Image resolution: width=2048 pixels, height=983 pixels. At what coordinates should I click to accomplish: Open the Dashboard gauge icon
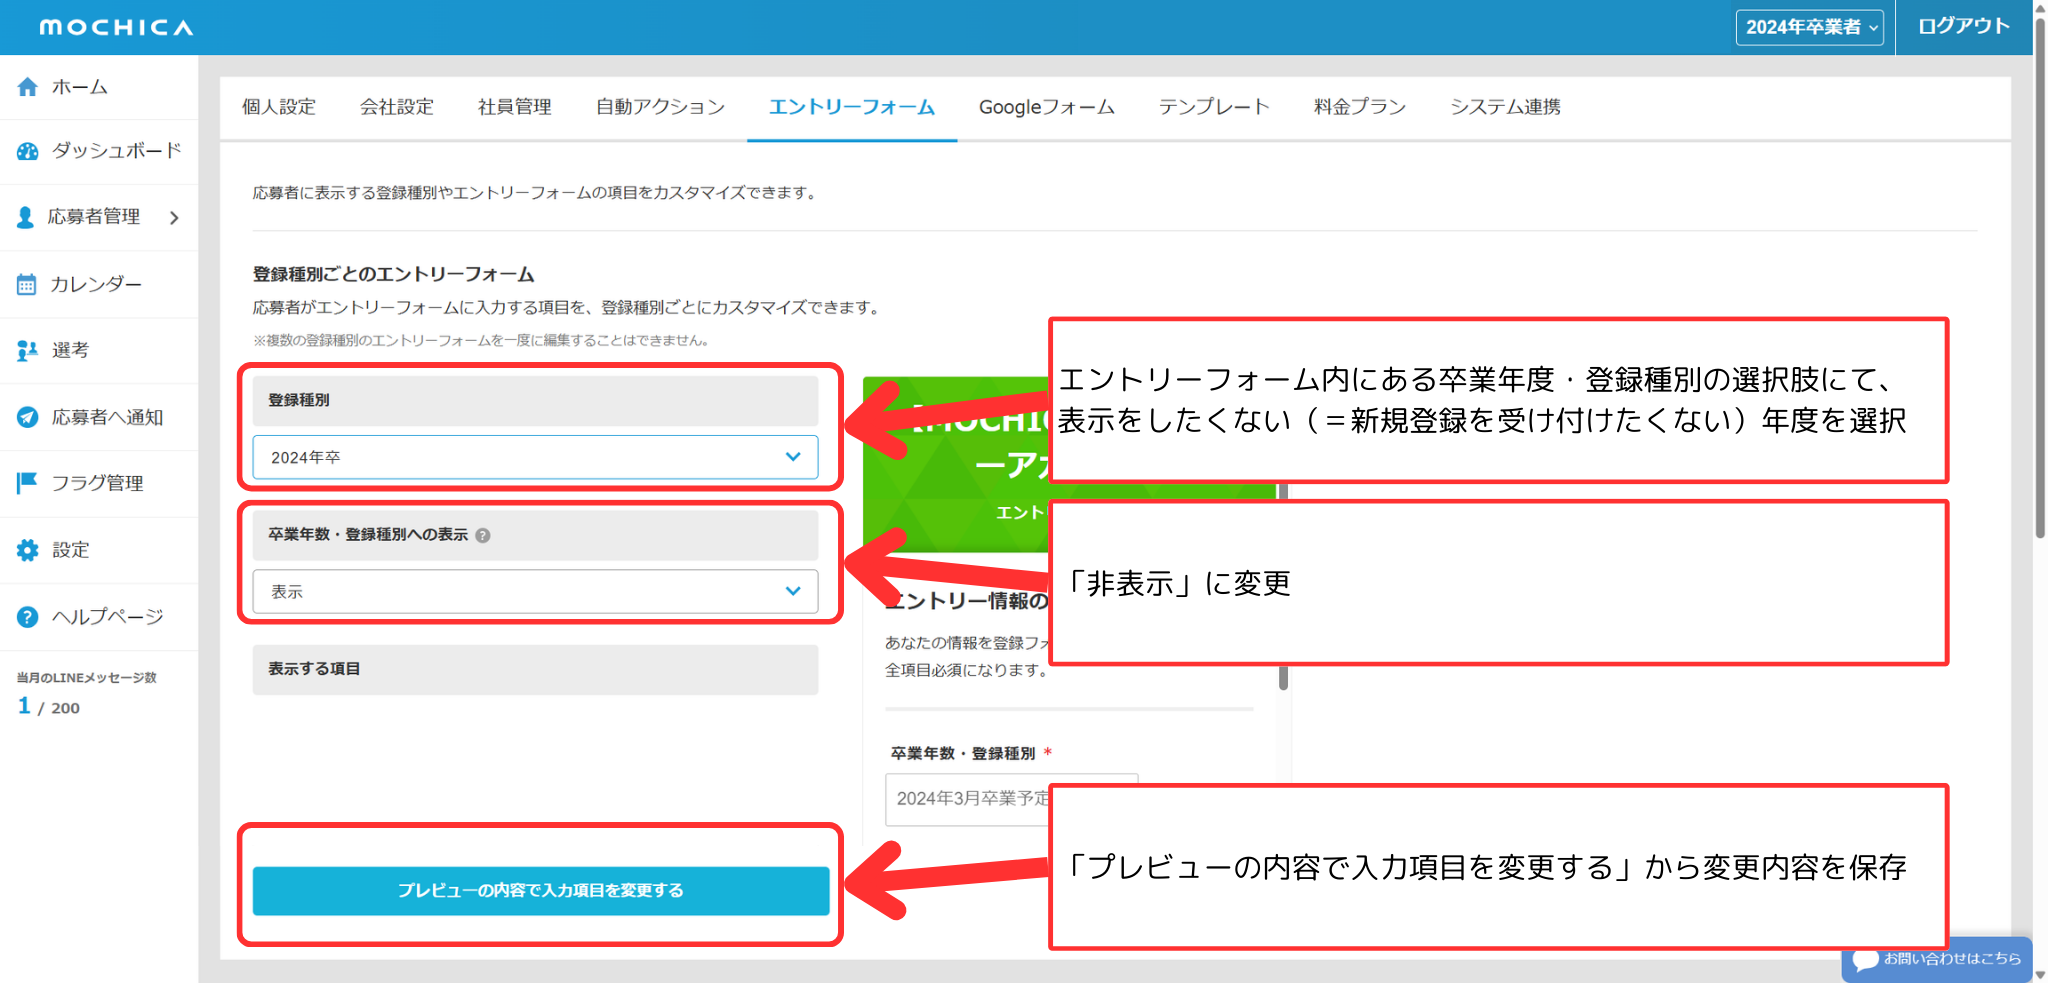point(27,151)
